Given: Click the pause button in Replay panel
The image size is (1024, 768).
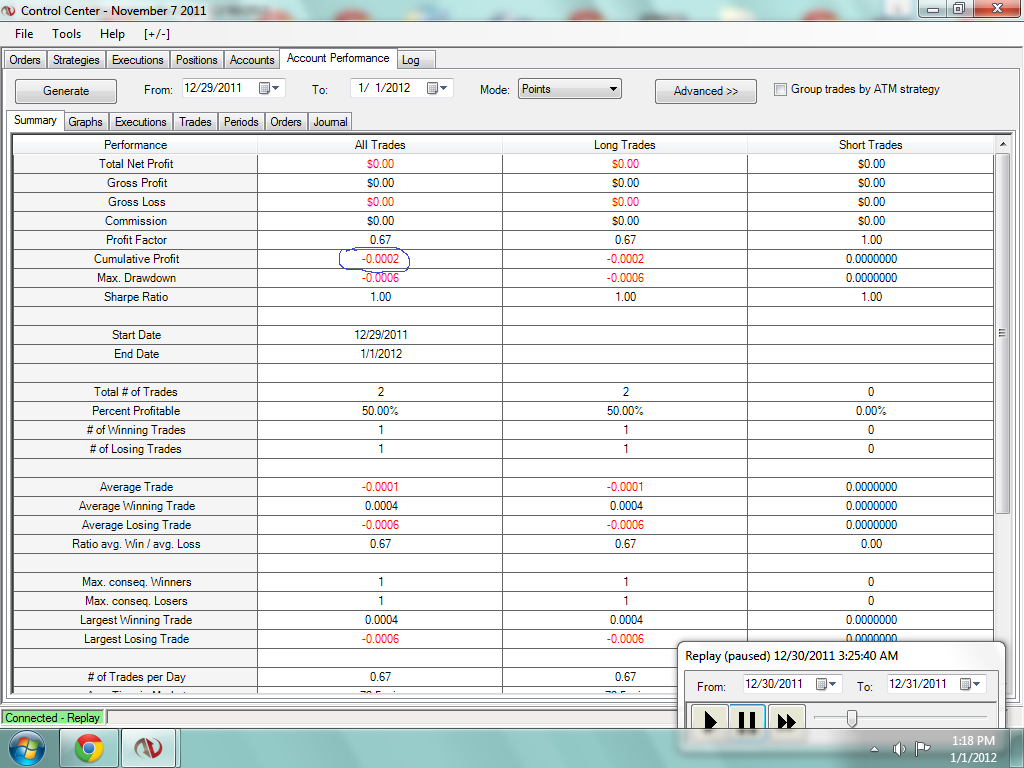Looking at the screenshot, I should point(748,718).
